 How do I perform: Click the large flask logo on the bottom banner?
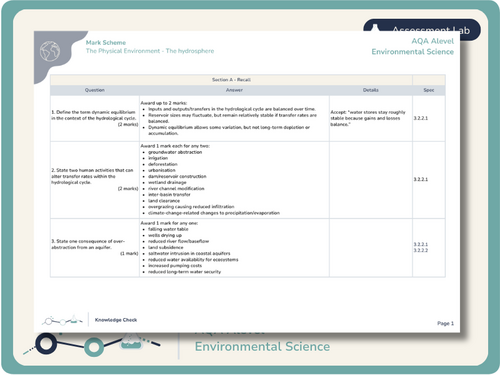[x=131, y=341]
